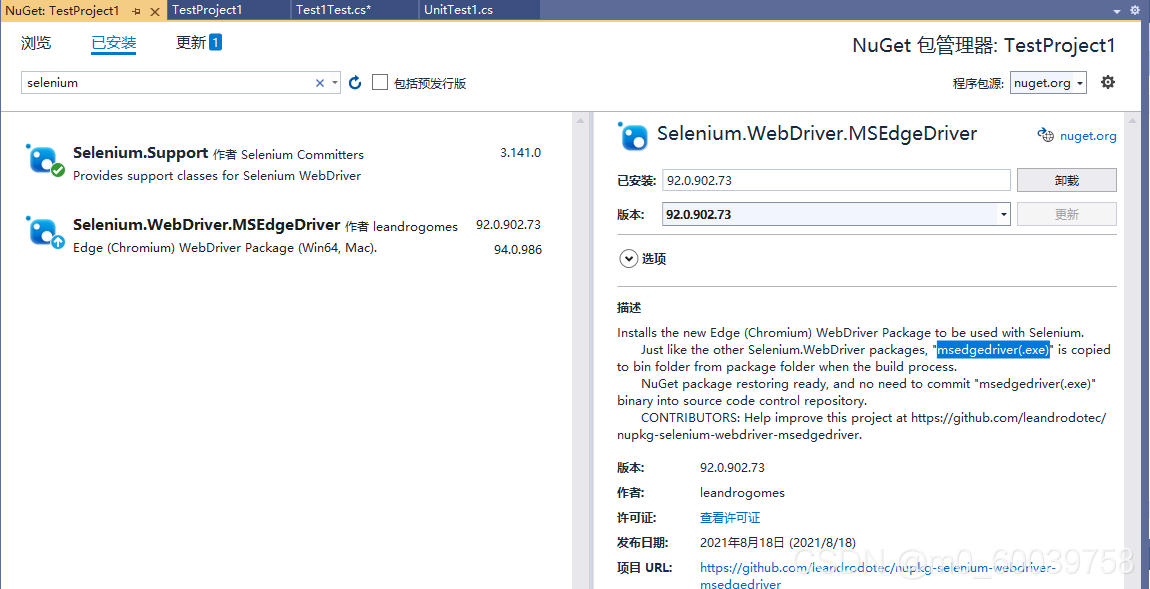Open the GitHub project URL link
The height and width of the screenshot is (589, 1150).
coord(879,576)
